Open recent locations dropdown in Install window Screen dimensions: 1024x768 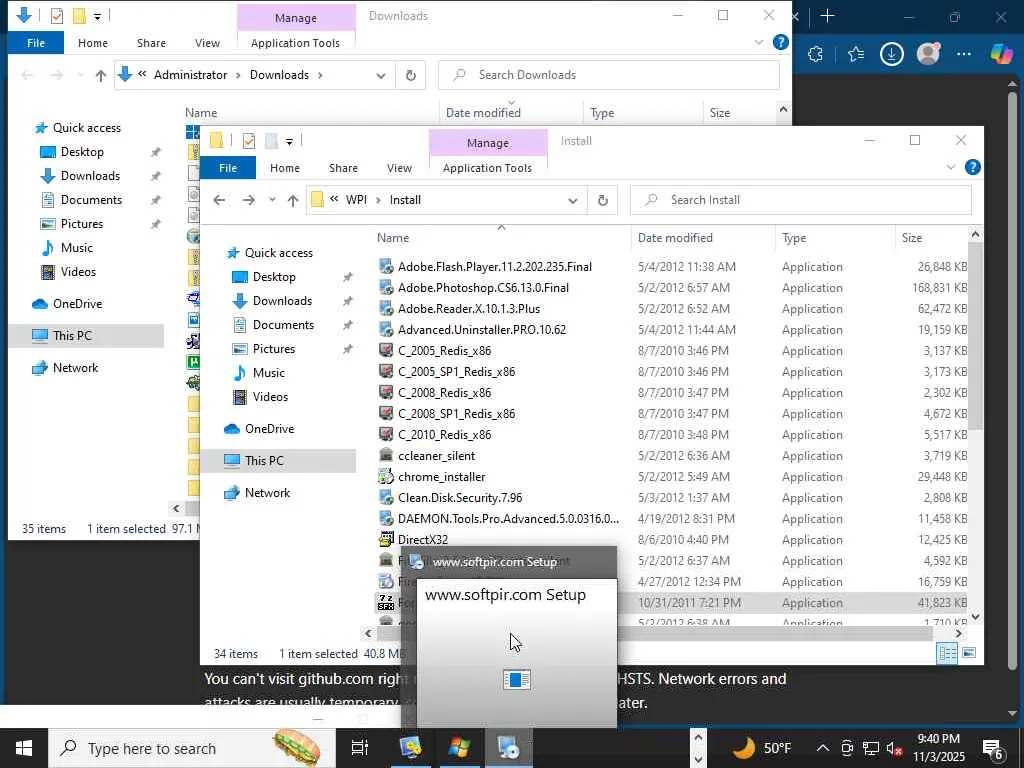click(x=272, y=200)
